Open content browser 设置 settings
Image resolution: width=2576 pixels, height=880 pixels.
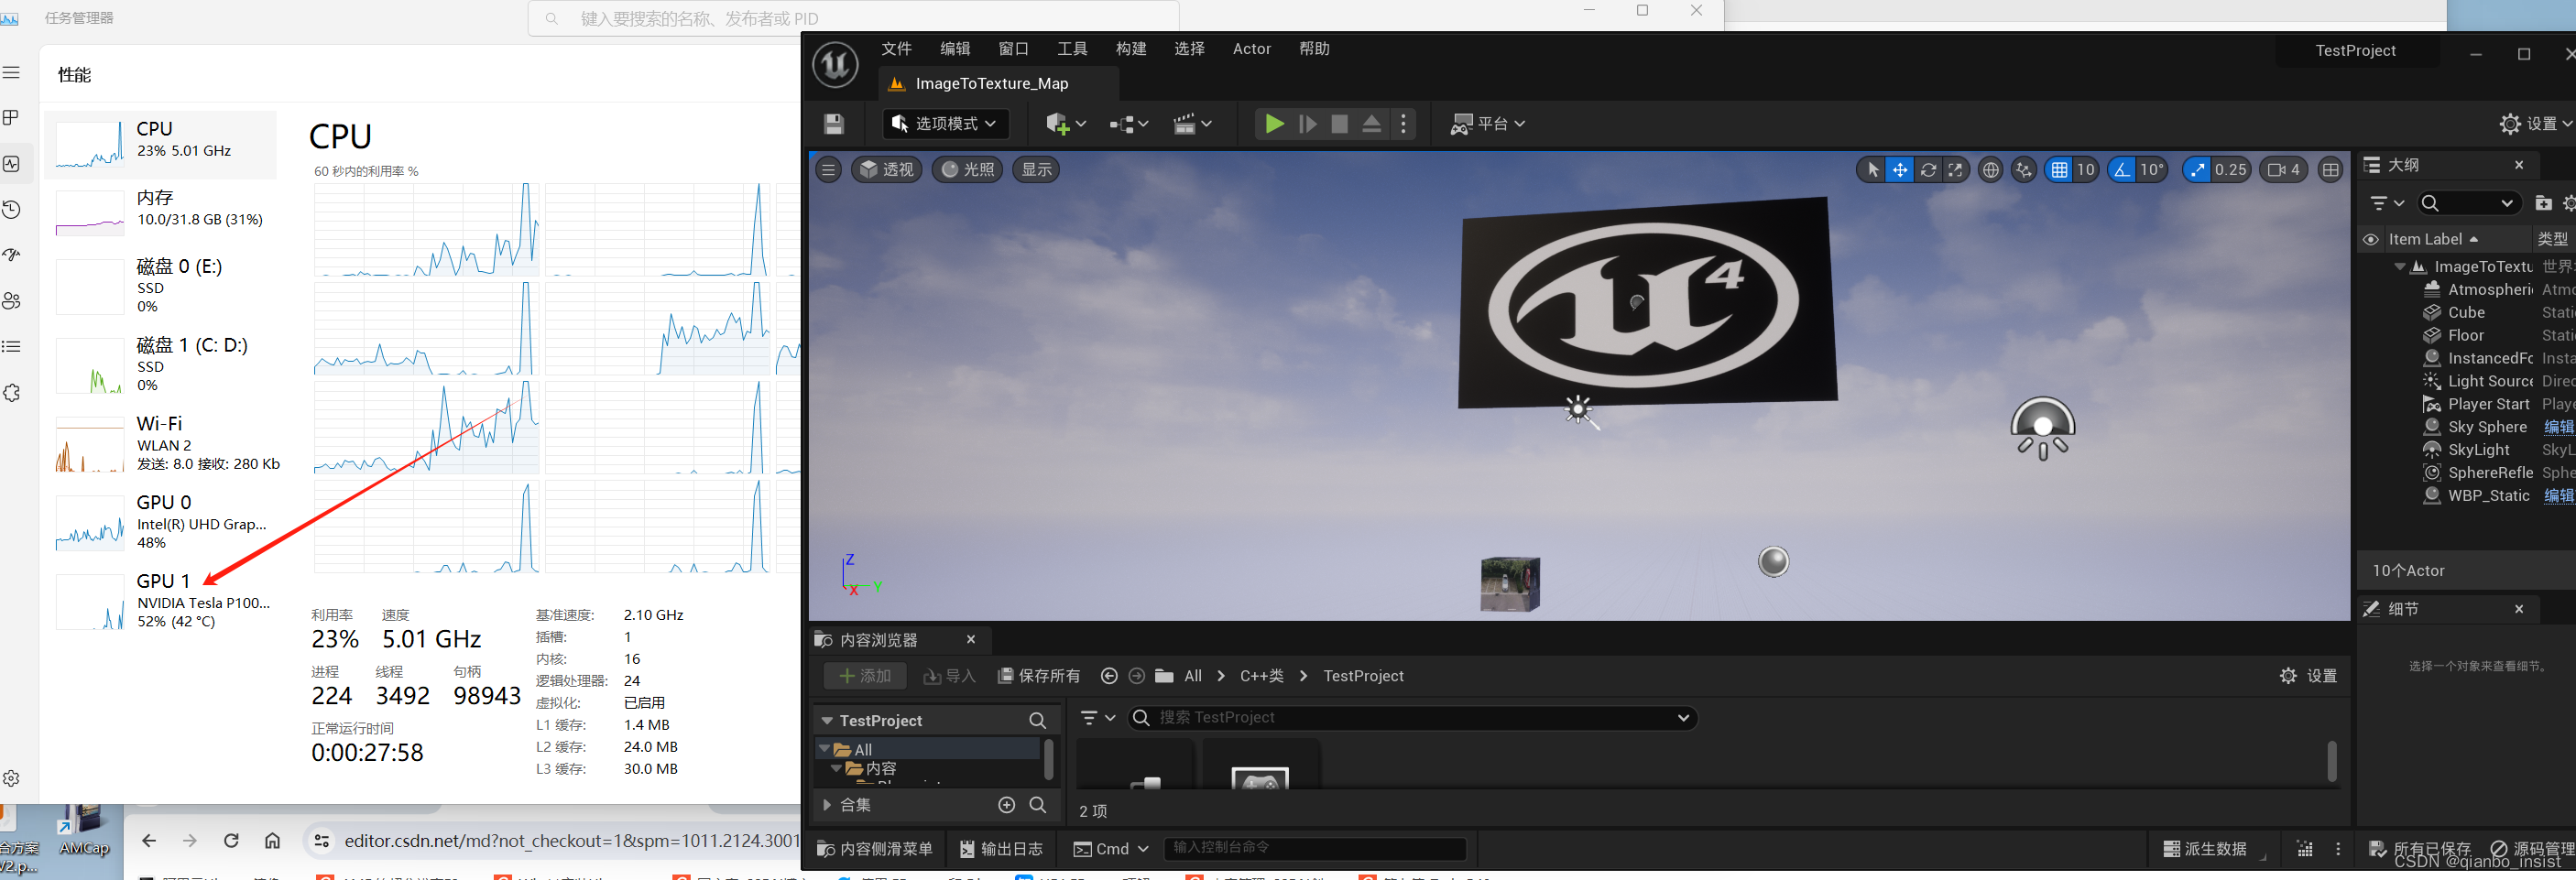[2308, 676]
